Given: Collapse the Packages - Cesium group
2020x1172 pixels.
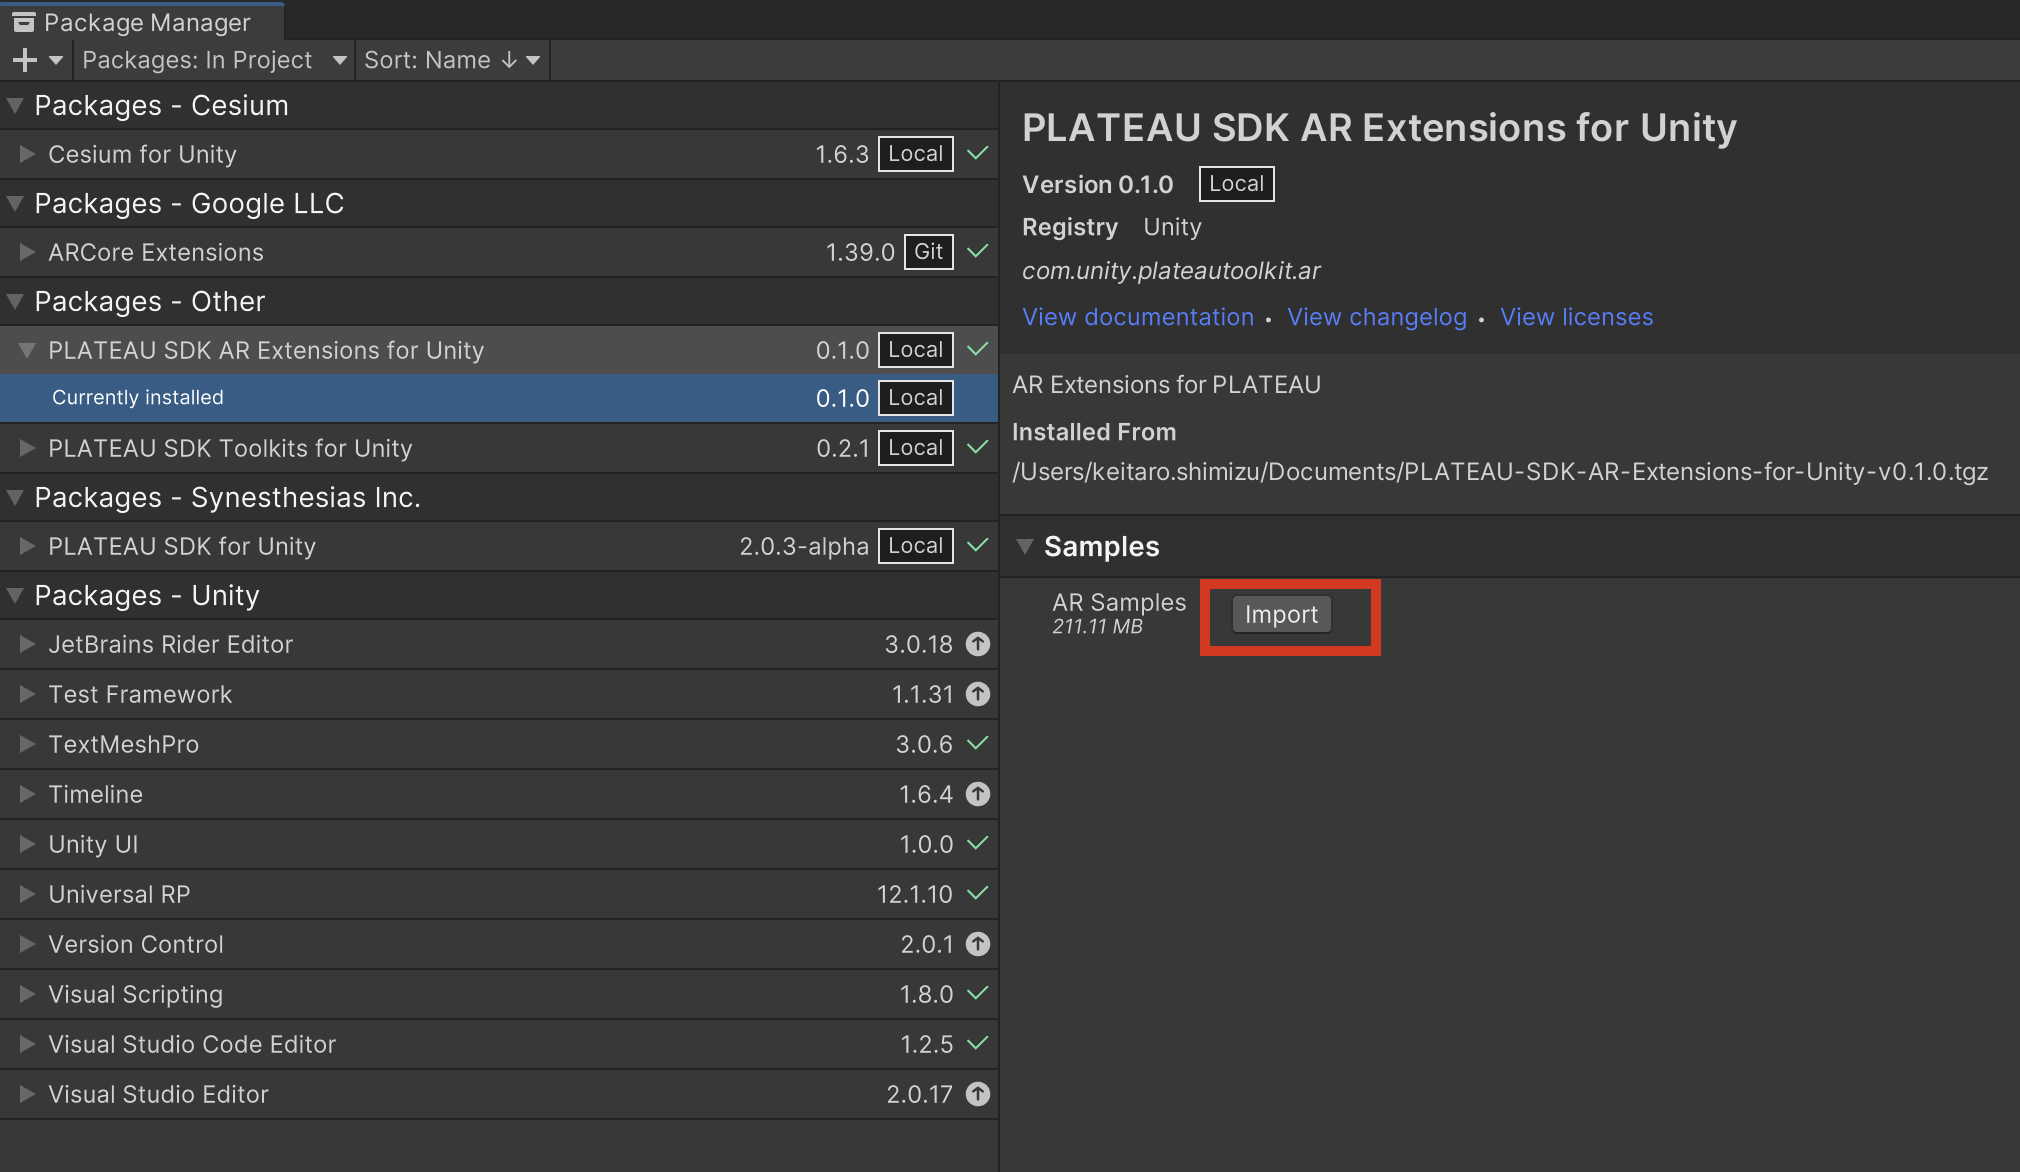Looking at the screenshot, I should point(16,105).
